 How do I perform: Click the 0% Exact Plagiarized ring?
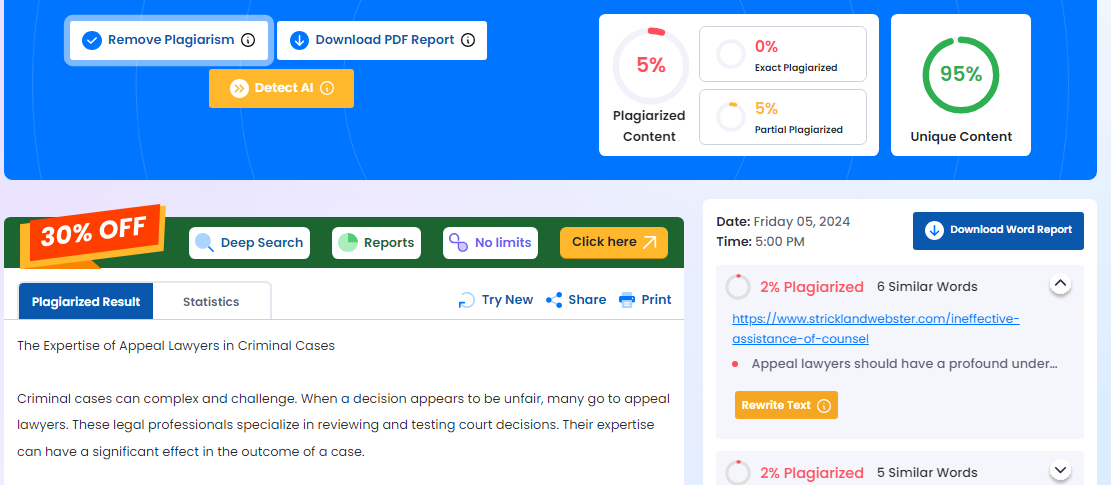coord(731,55)
